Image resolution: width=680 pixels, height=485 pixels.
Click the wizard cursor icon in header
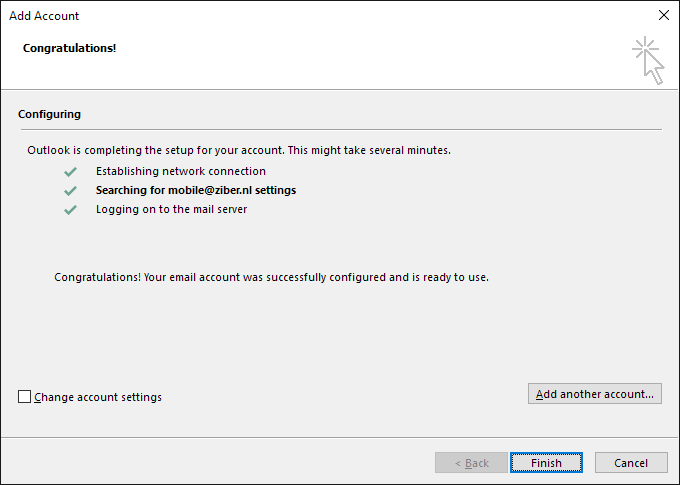[x=648, y=60]
